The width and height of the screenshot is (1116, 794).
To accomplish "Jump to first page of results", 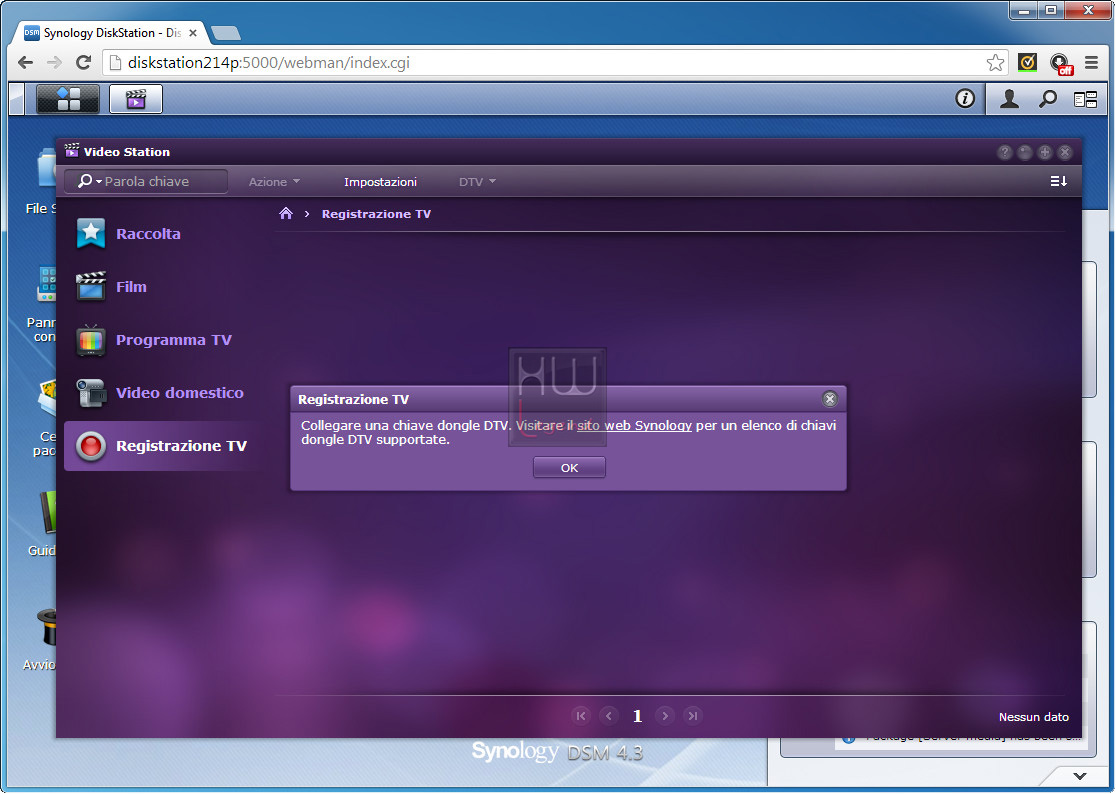I will tap(581, 716).
